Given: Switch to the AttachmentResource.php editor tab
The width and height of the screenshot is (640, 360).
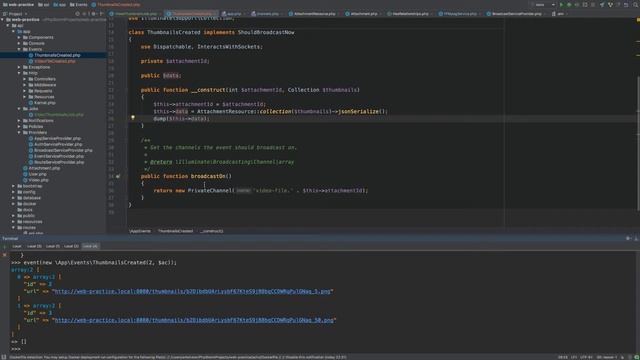Looking at the screenshot, I should pyautogui.click(x=314, y=14).
